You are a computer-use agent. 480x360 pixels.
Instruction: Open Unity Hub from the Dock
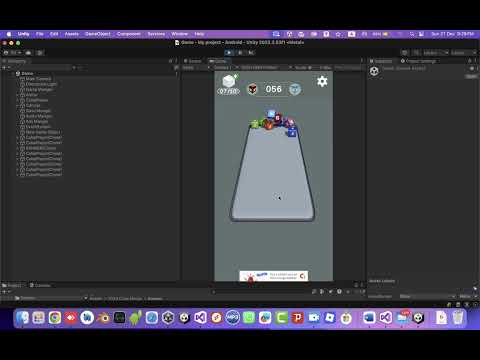pyautogui.click(x=168, y=318)
